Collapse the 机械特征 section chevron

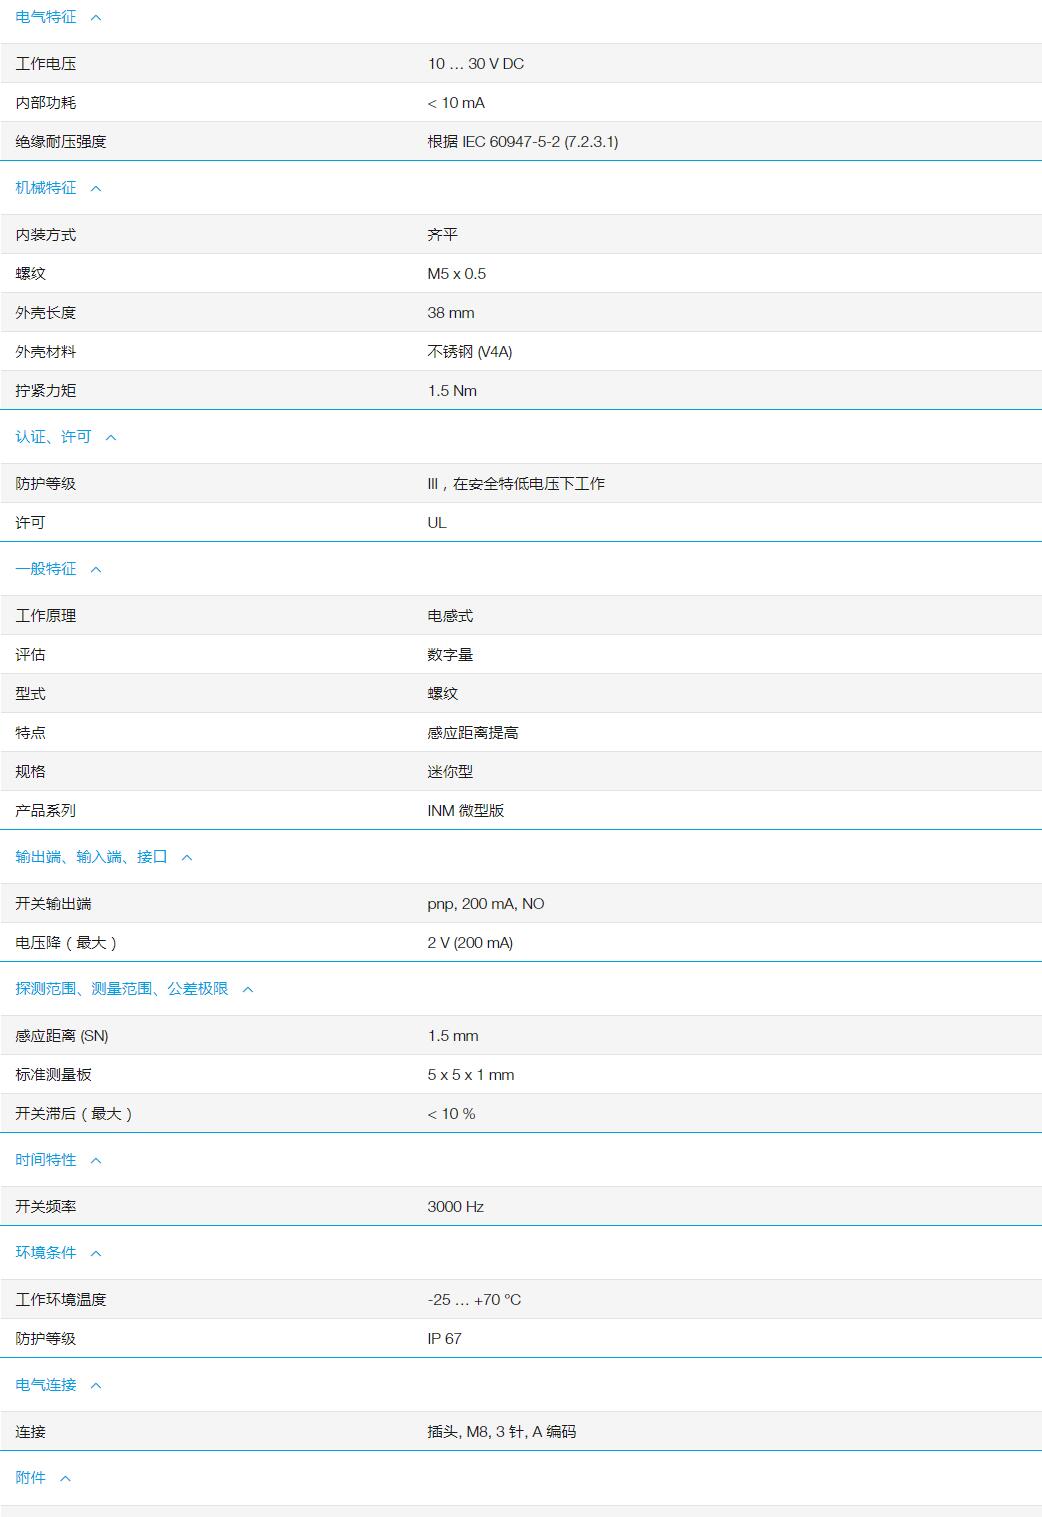pos(94,187)
